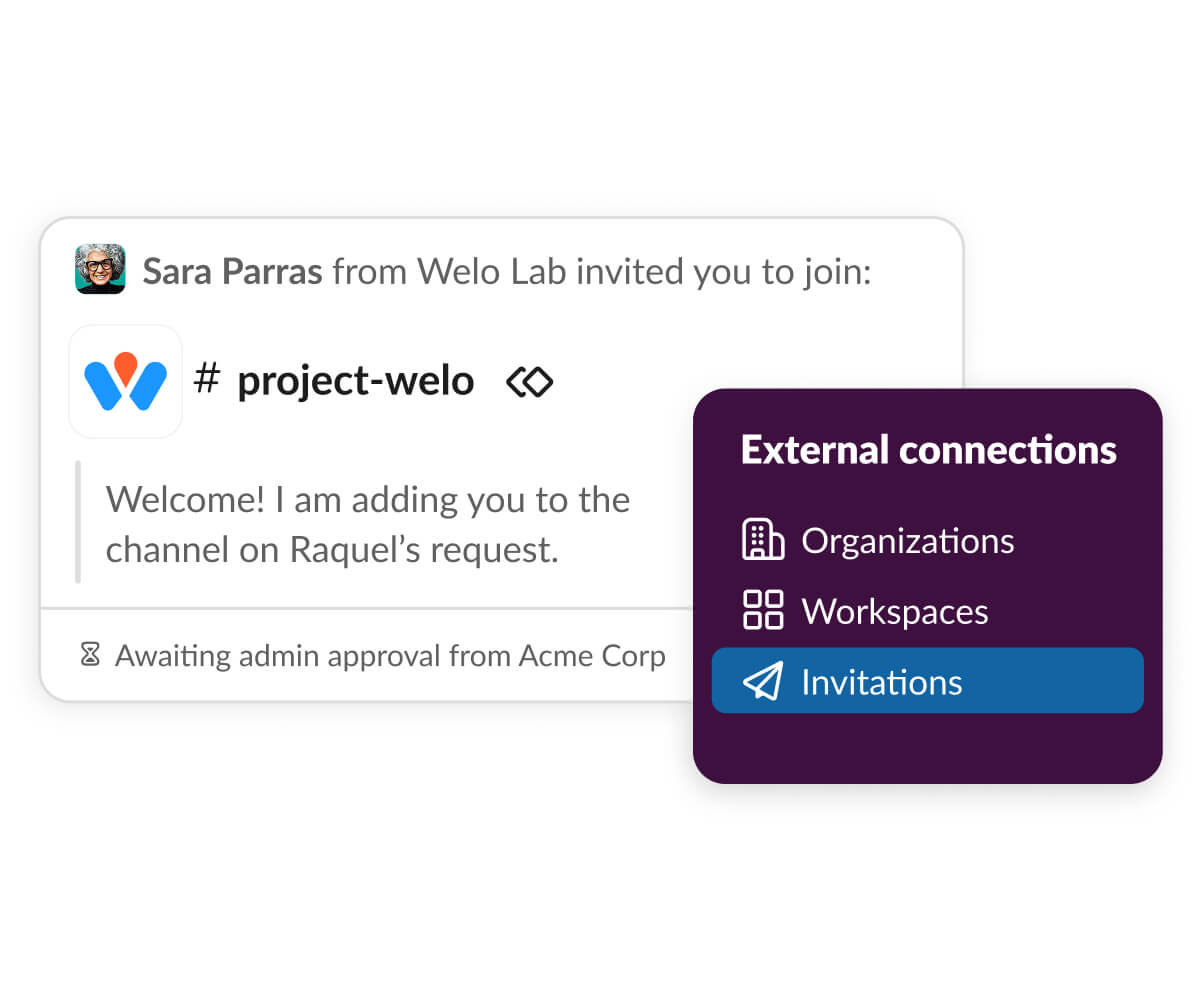Select the Workspaces menu item
The width and height of the screenshot is (1200, 1000).
click(894, 612)
